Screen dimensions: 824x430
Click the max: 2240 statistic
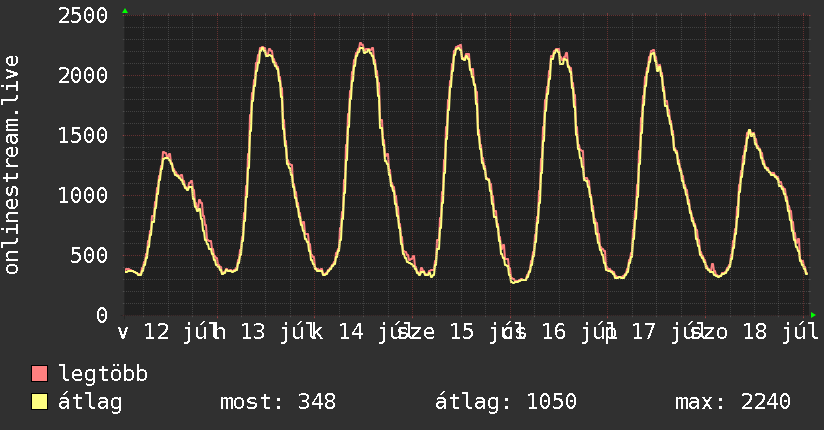733,402
